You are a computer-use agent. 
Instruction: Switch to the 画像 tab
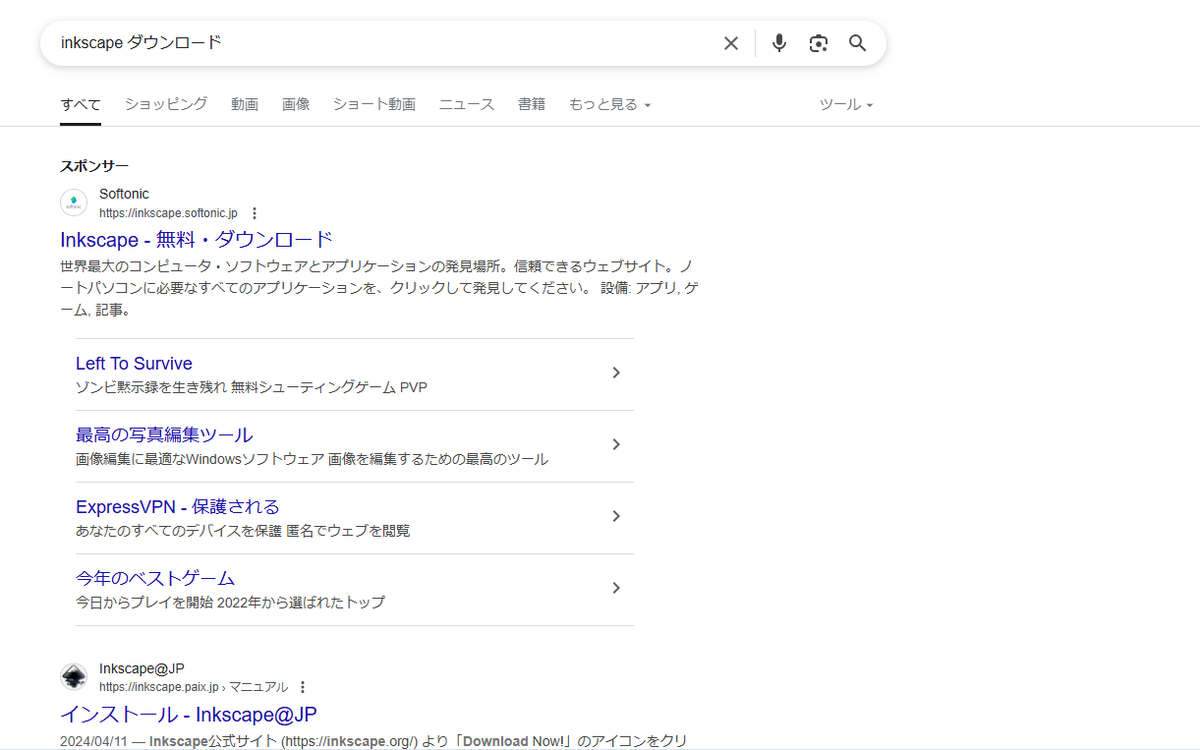click(296, 104)
